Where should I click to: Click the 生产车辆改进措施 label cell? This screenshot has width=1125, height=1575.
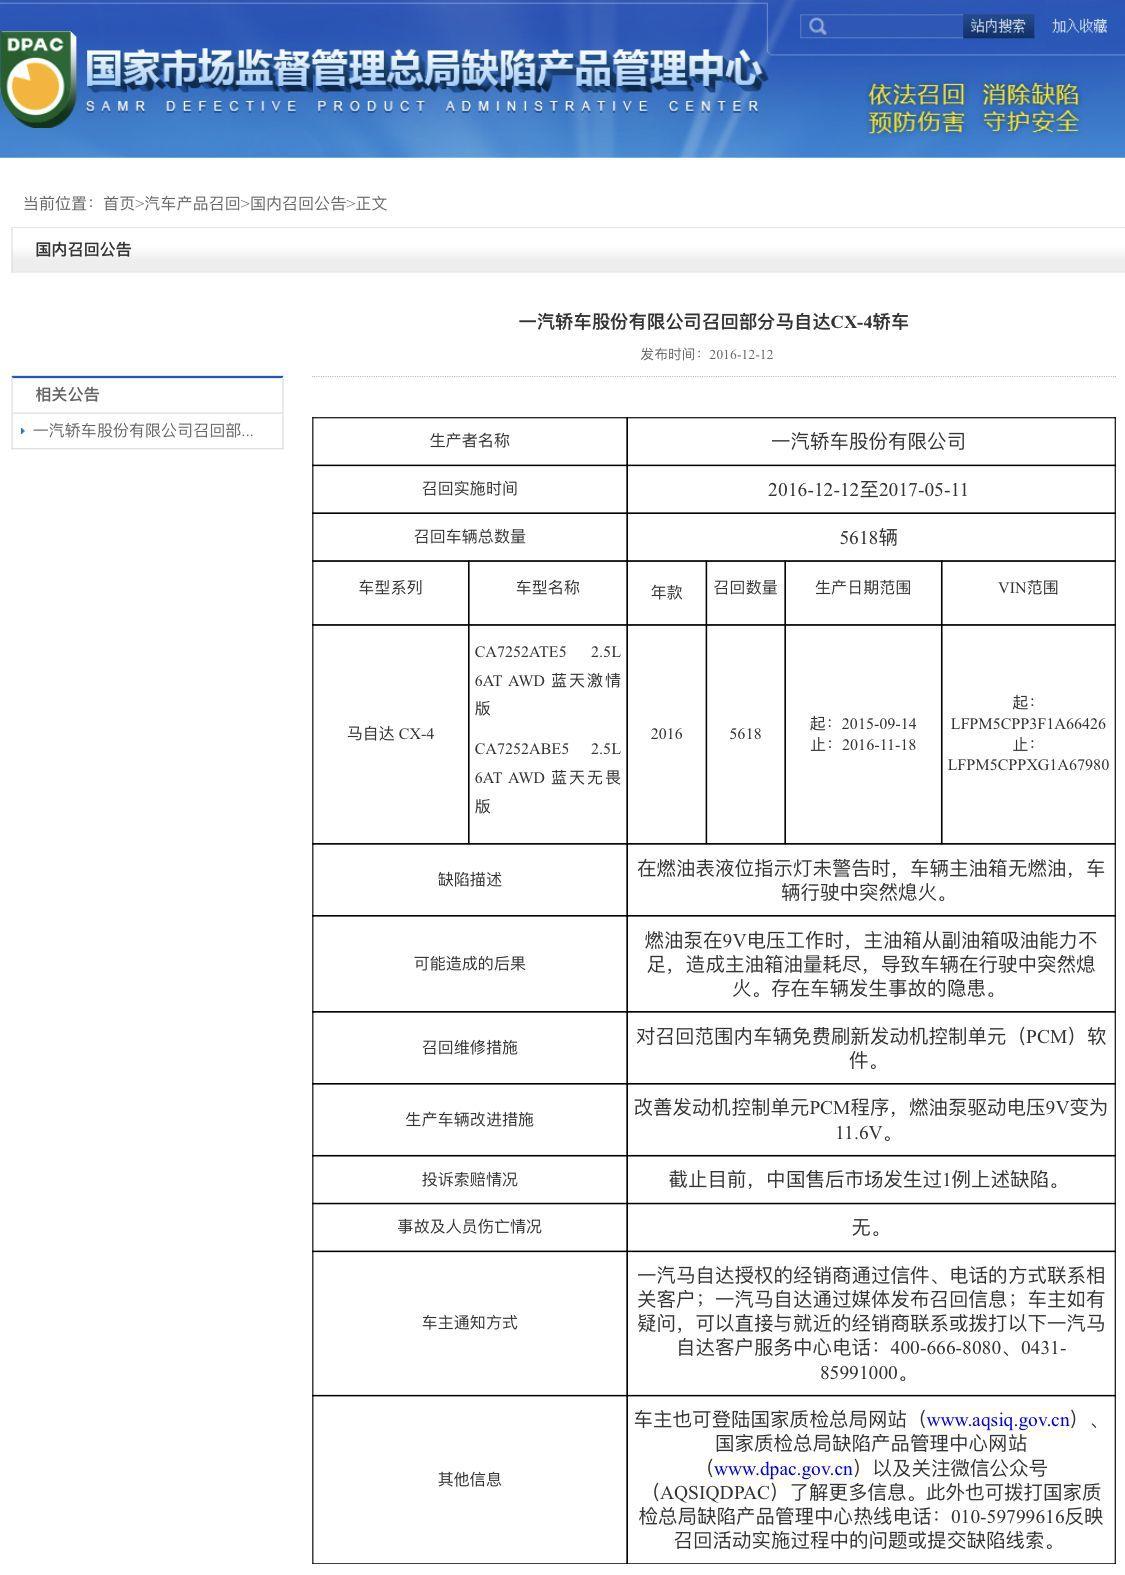pyautogui.click(x=470, y=1120)
